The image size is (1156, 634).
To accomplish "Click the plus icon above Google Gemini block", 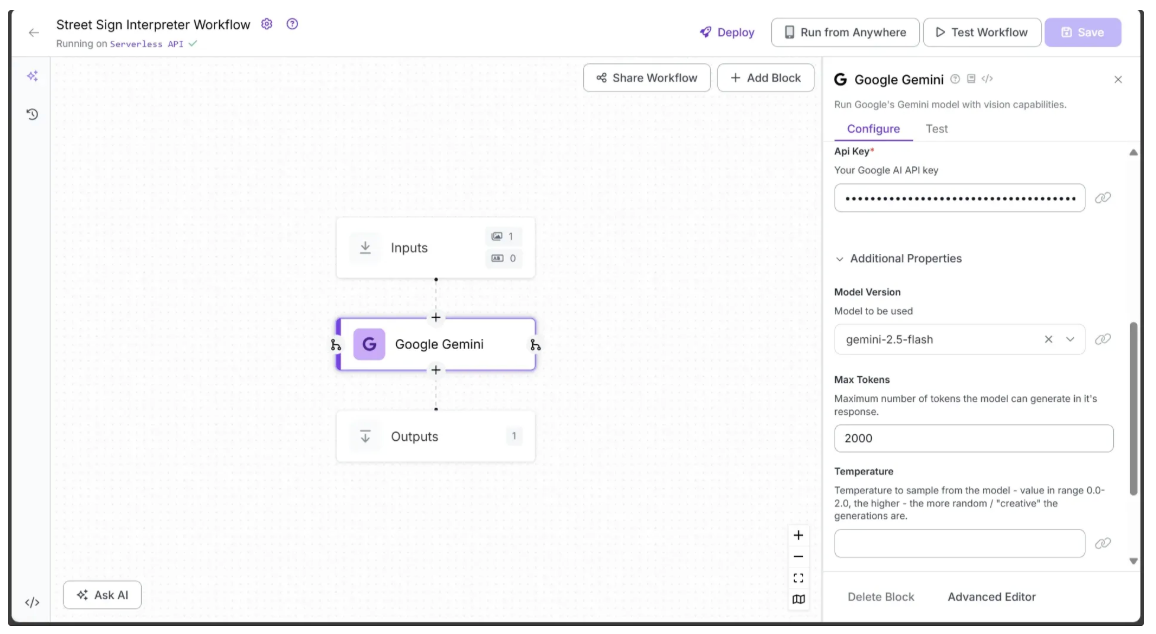I will pyautogui.click(x=436, y=317).
